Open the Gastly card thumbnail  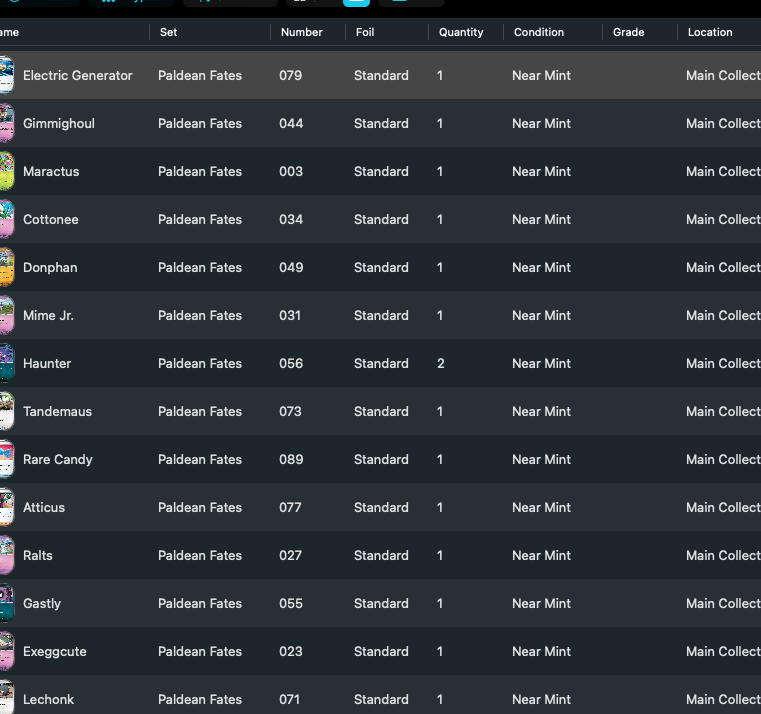tap(7, 603)
